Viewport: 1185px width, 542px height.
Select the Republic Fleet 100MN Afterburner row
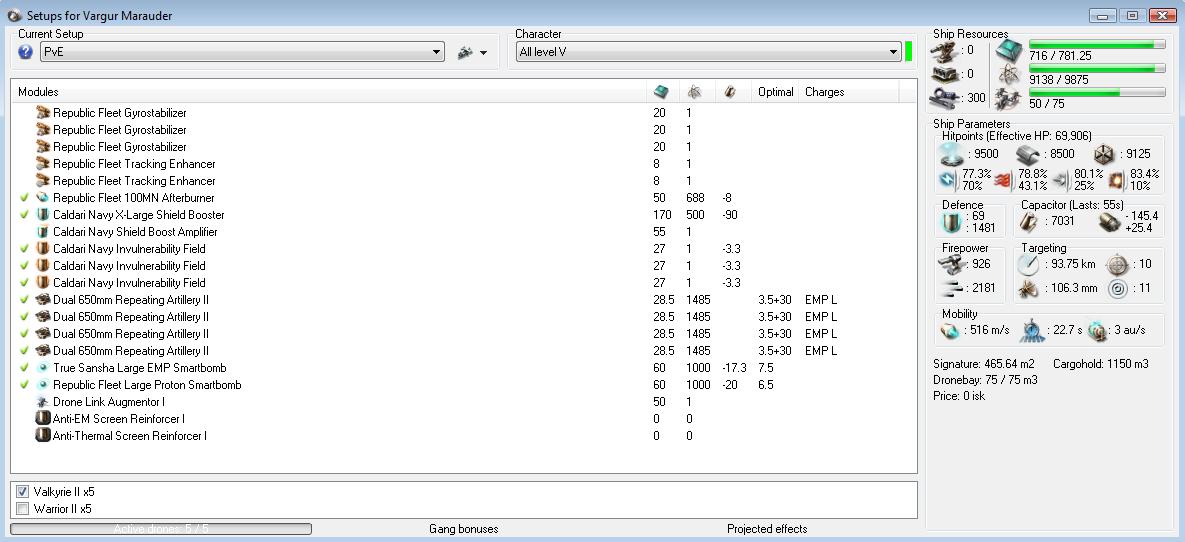click(464, 197)
